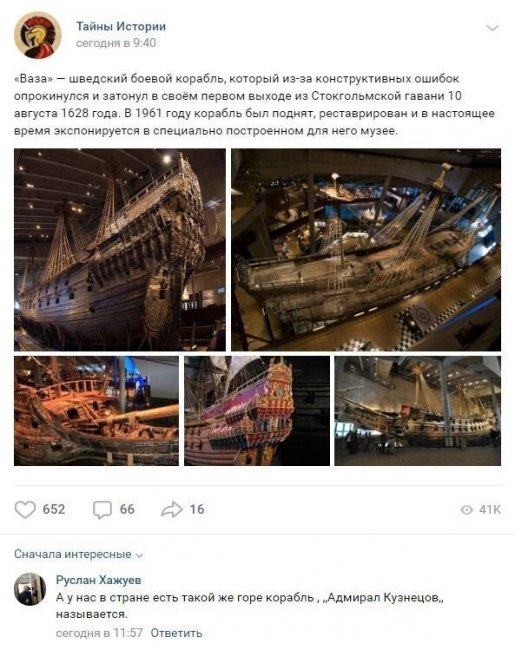Screen dimensions: 515x650
Task: Open the colorful painted ship model photo
Action: point(257,411)
